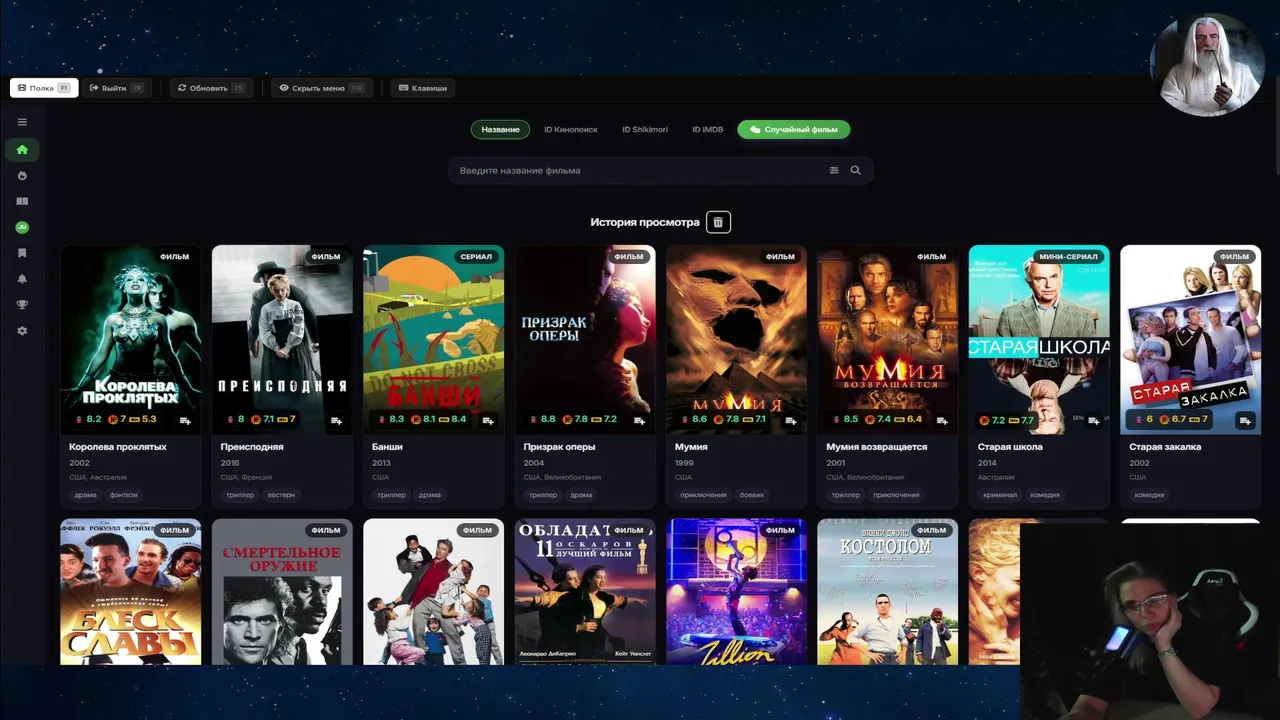The image size is (1280, 720).
Task: Open the Мумия 1999 poster
Action: tap(736, 339)
